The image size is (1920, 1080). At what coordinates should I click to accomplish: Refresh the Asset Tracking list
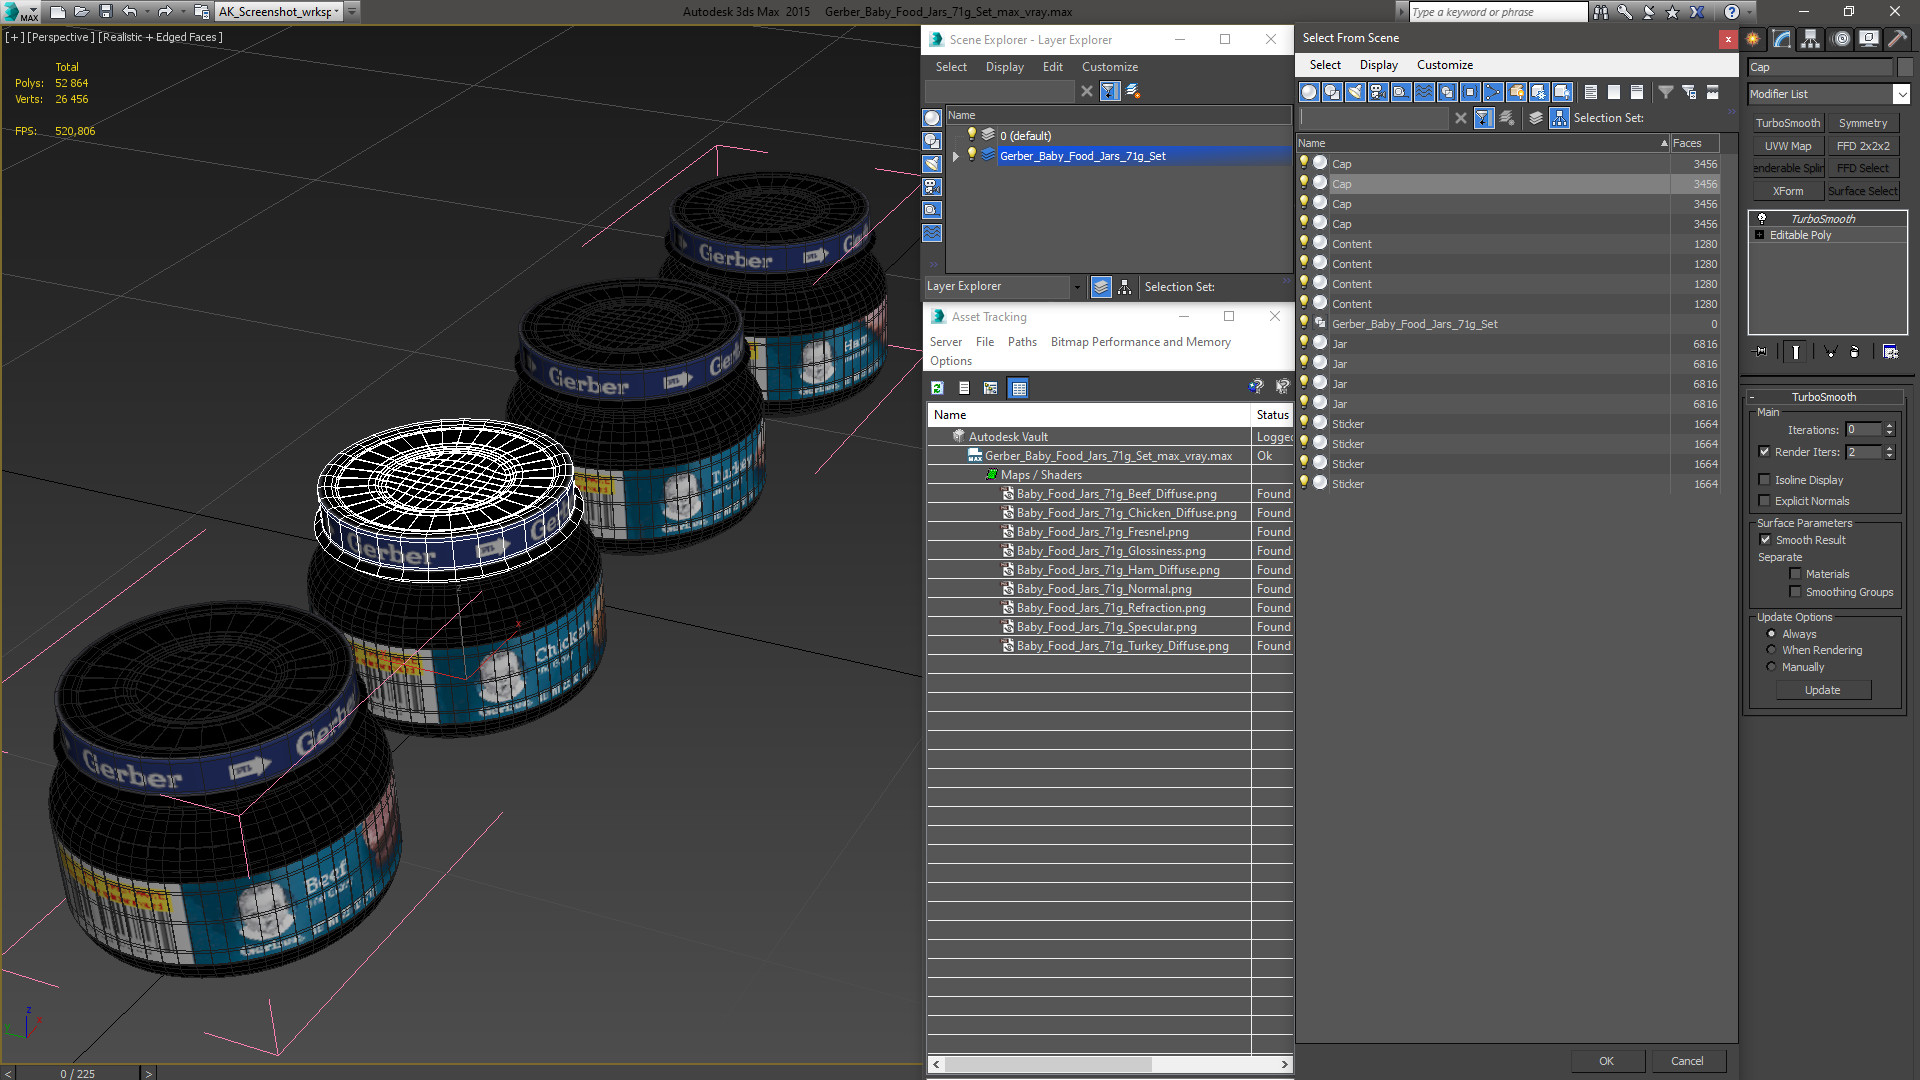tap(937, 388)
